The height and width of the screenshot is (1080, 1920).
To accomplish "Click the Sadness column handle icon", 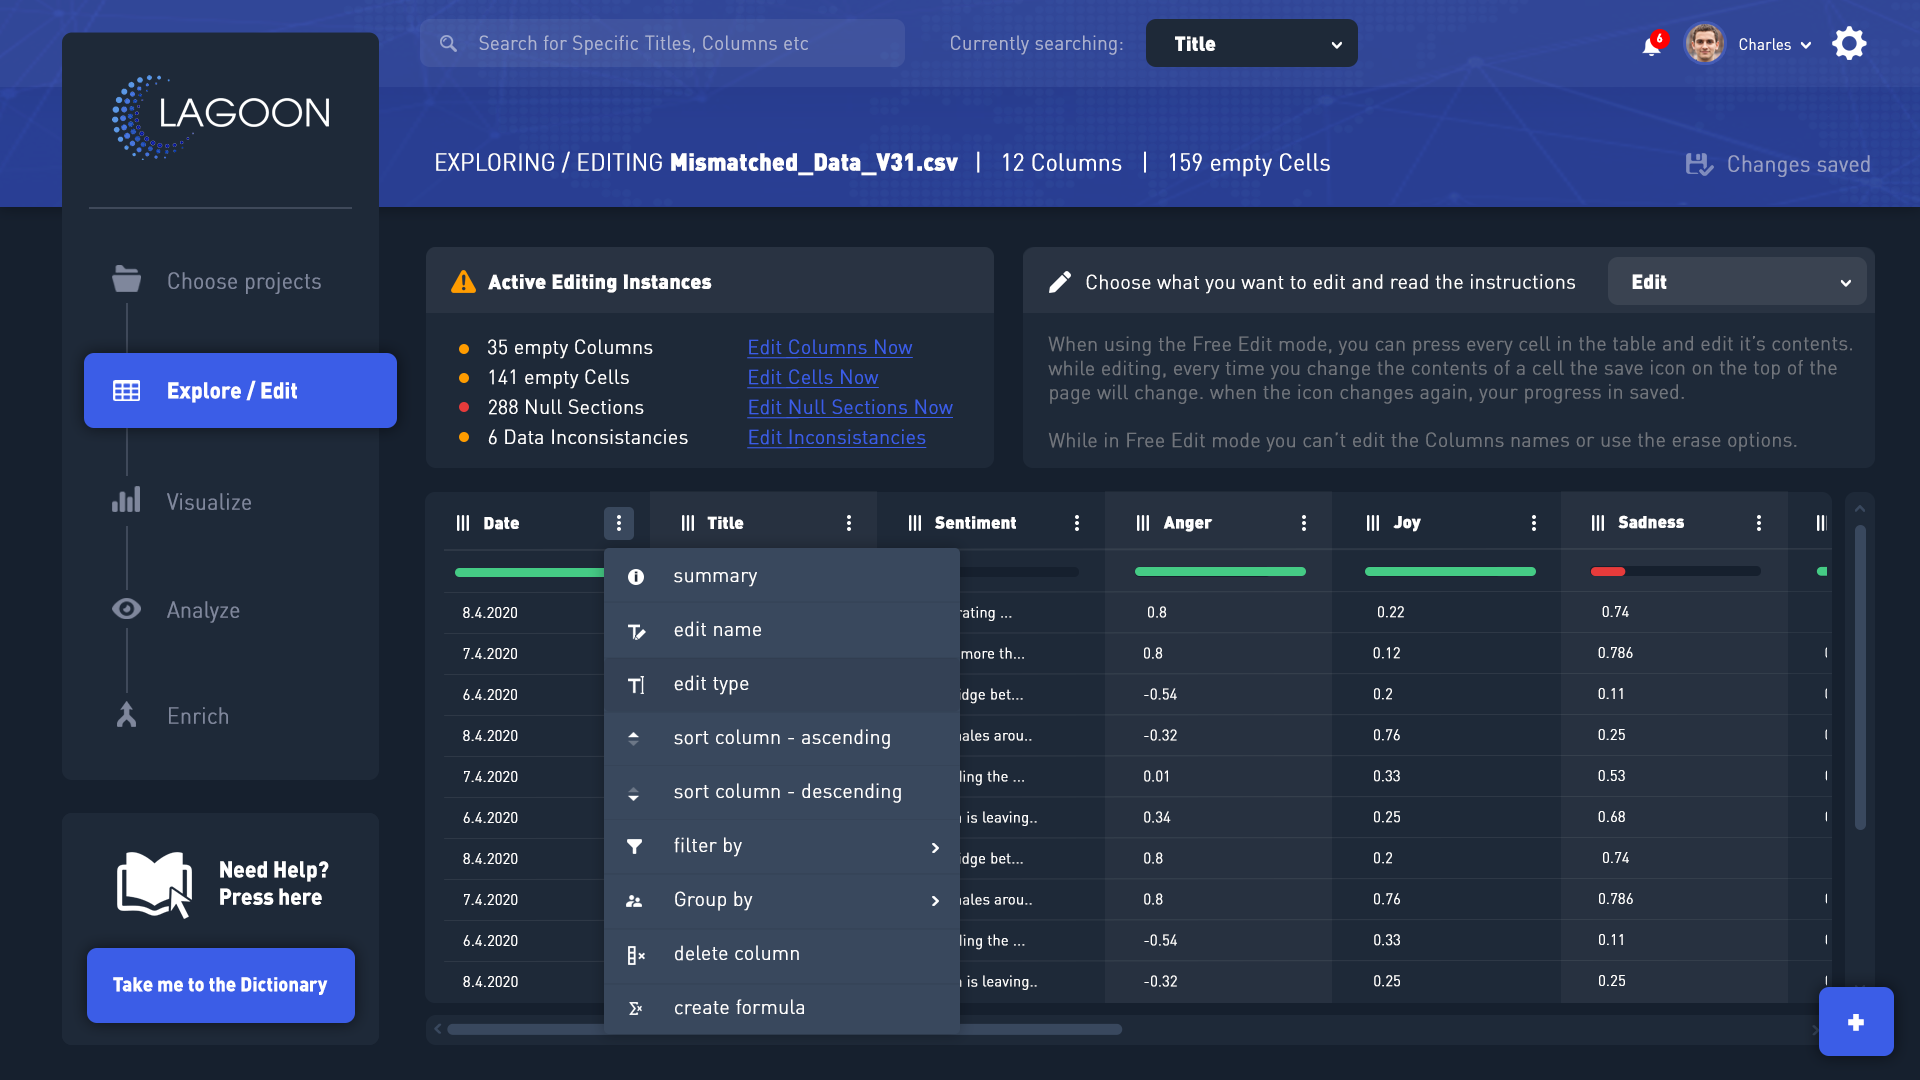I will pos(1598,523).
